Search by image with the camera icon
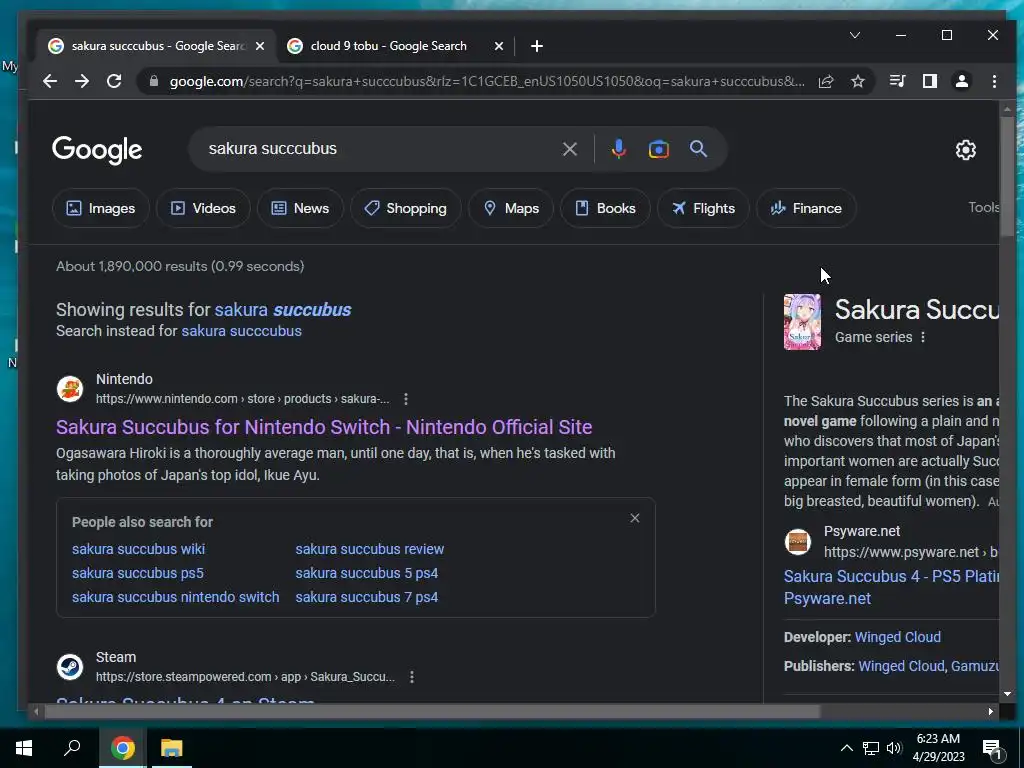Screen dimensions: 1024x768 [x=658, y=149]
